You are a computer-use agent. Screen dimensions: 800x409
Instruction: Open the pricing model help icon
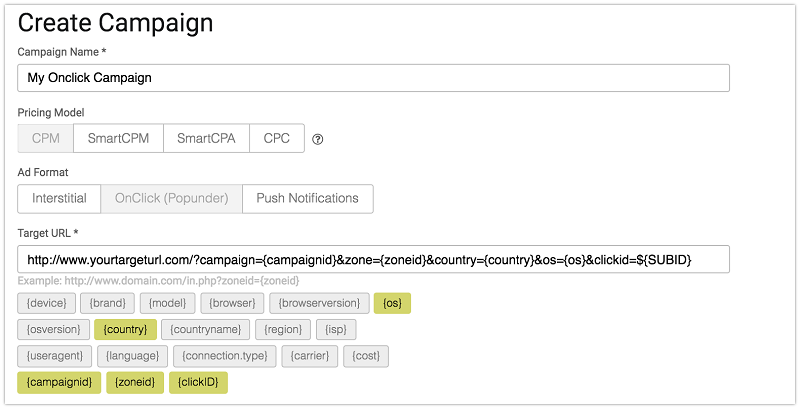[x=317, y=139]
